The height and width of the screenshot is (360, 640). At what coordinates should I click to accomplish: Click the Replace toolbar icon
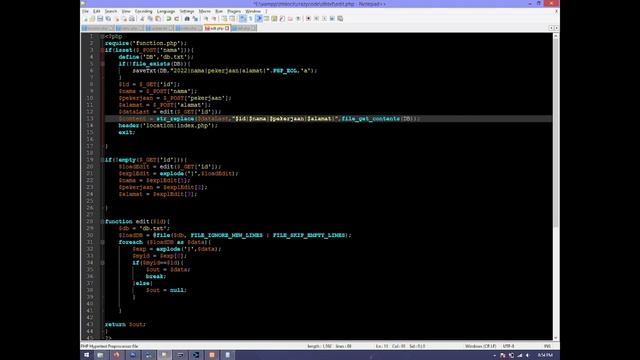(x=195, y=19)
